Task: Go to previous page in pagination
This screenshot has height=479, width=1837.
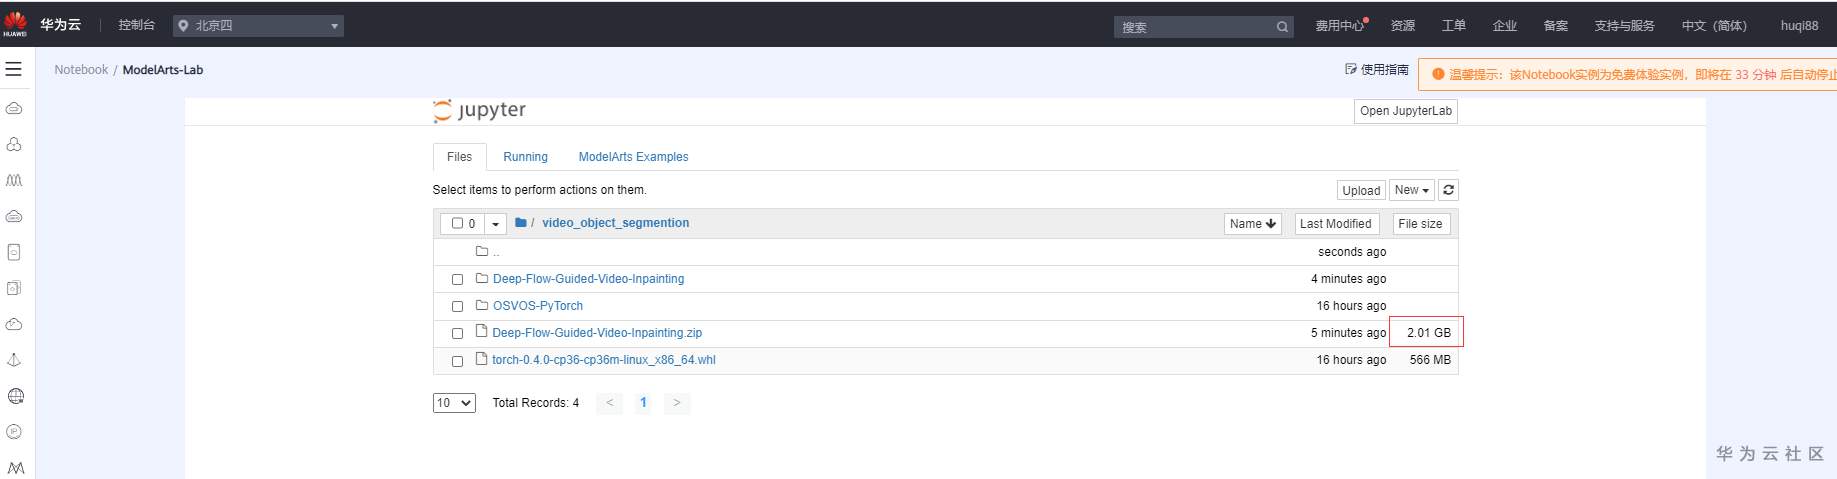Action: (x=609, y=403)
